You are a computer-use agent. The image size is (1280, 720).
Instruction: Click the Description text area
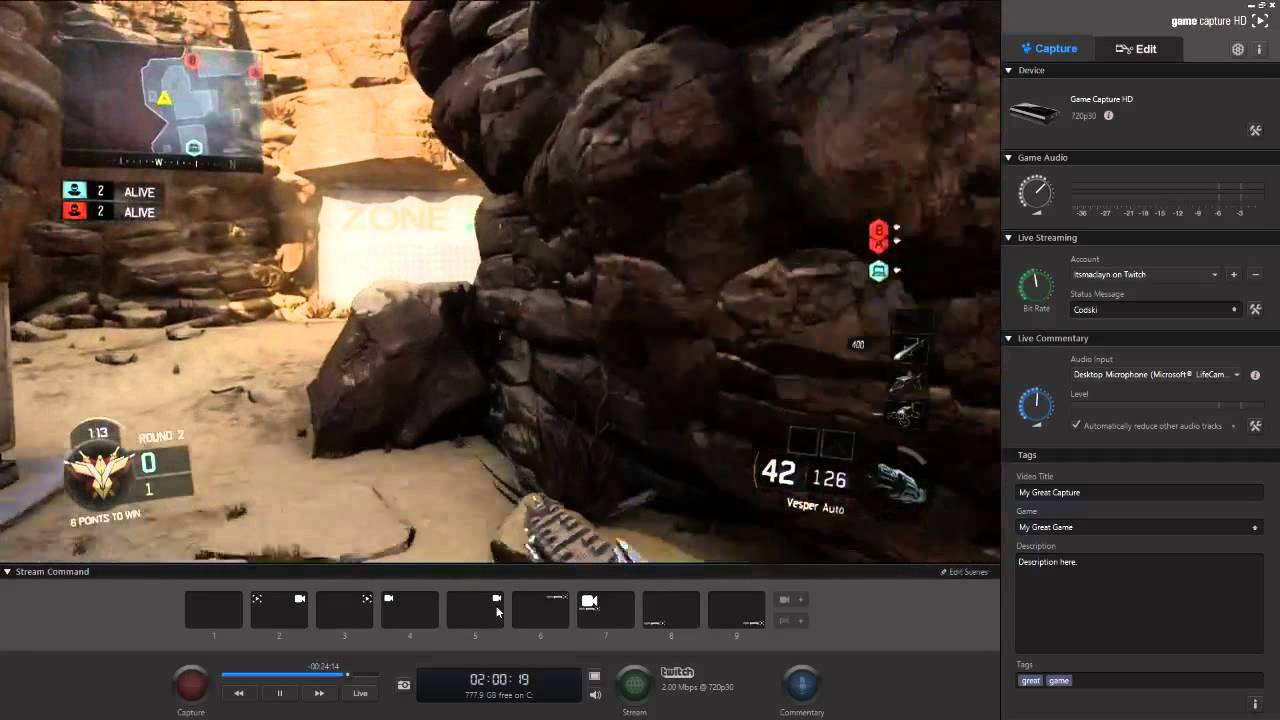[x=1139, y=604]
